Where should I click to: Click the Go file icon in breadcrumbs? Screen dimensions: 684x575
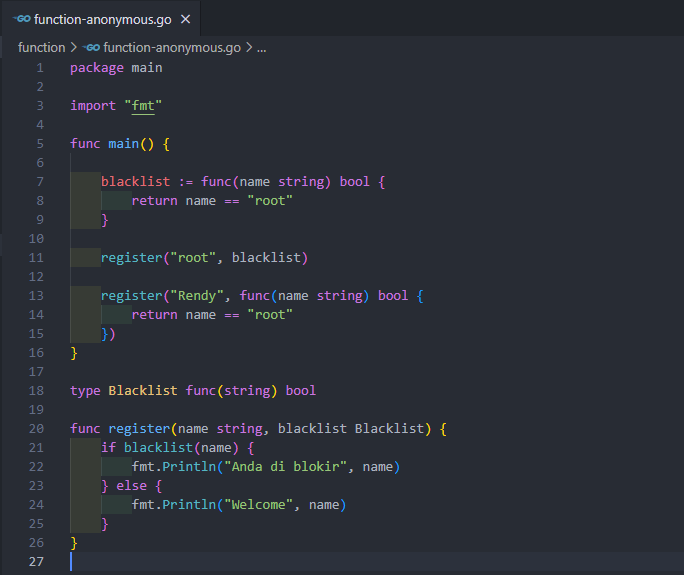92,47
